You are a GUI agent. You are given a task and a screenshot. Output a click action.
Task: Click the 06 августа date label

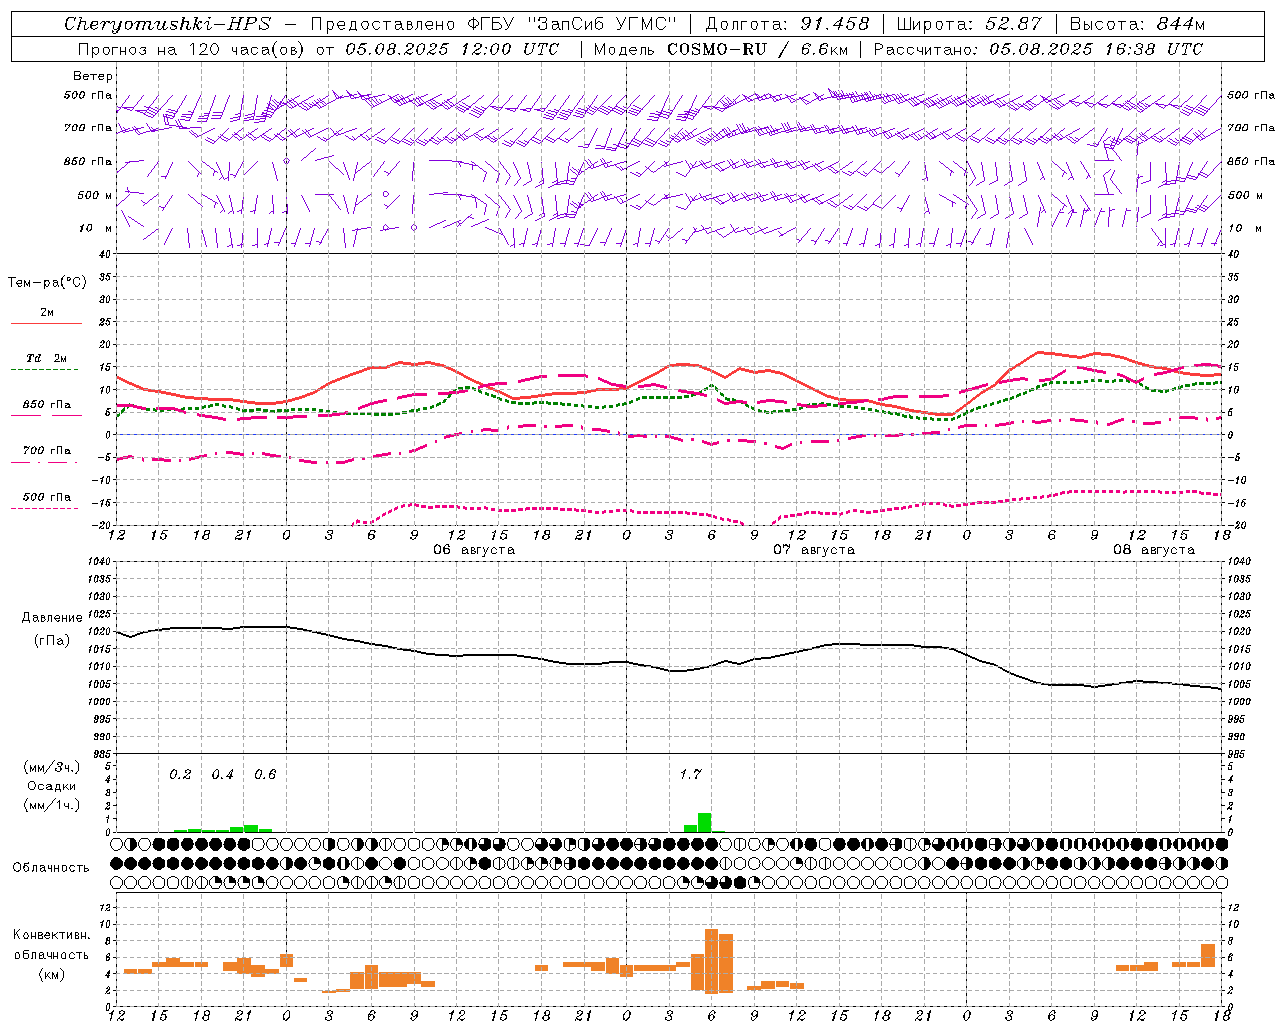pyautogui.click(x=474, y=550)
